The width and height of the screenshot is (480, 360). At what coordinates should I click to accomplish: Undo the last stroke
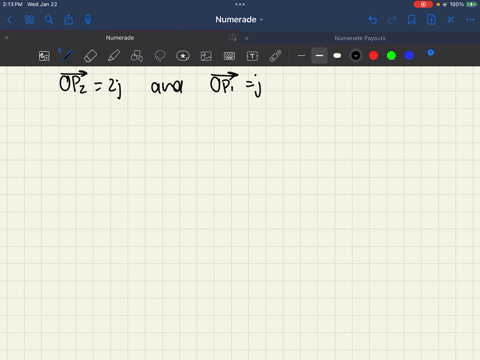tap(373, 20)
